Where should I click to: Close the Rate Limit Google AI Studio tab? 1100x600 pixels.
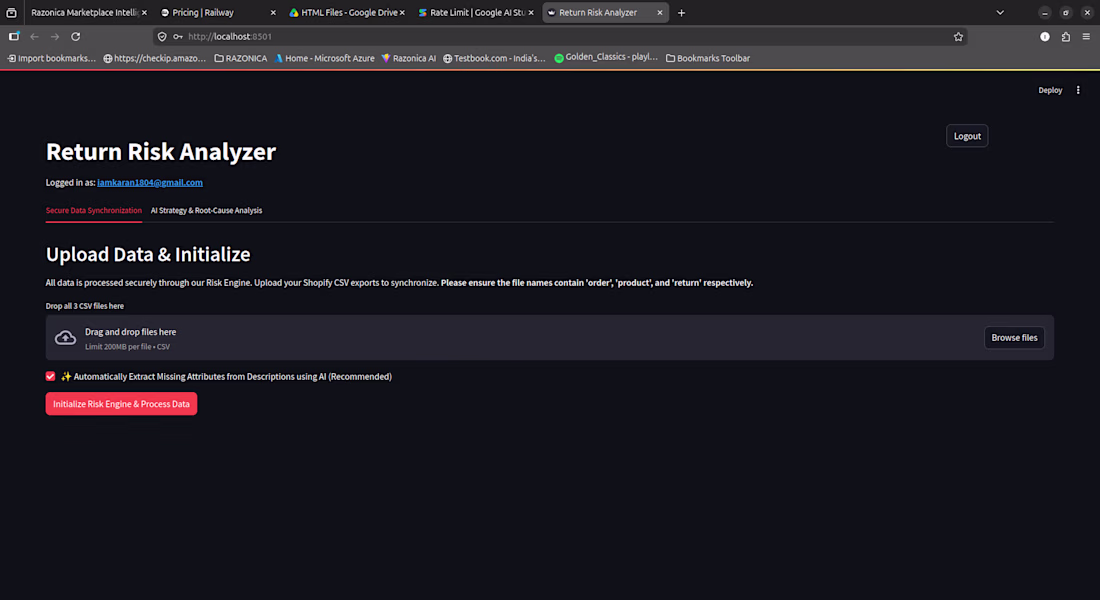530,13
